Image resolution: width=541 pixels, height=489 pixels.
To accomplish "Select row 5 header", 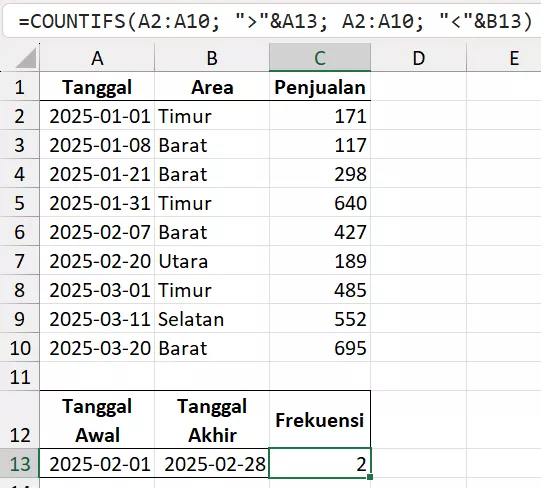I will 20,203.
